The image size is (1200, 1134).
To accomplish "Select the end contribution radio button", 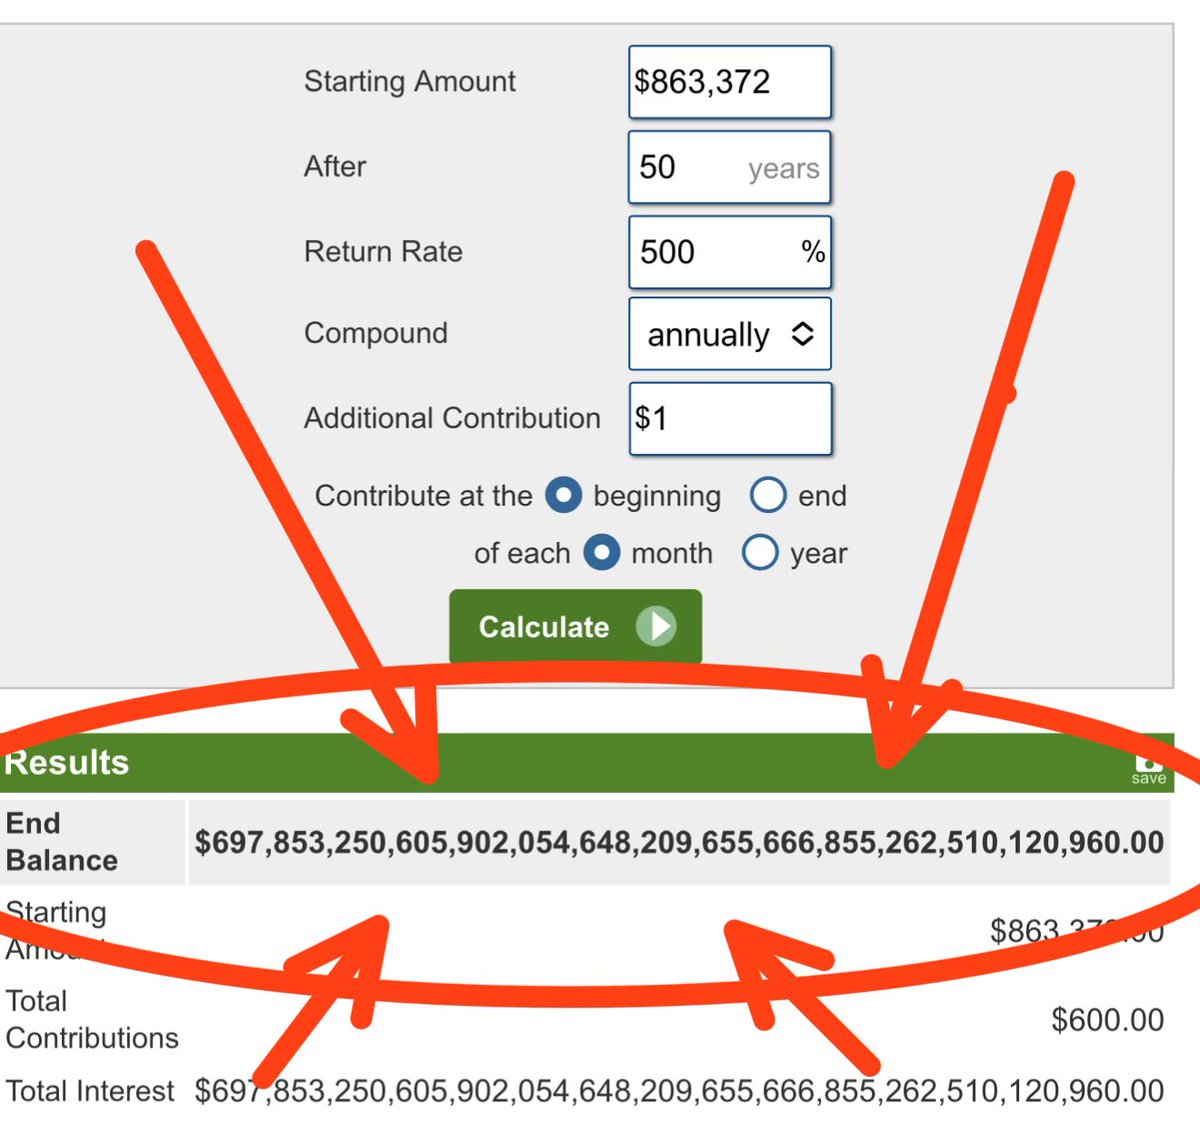I will pos(768,494).
